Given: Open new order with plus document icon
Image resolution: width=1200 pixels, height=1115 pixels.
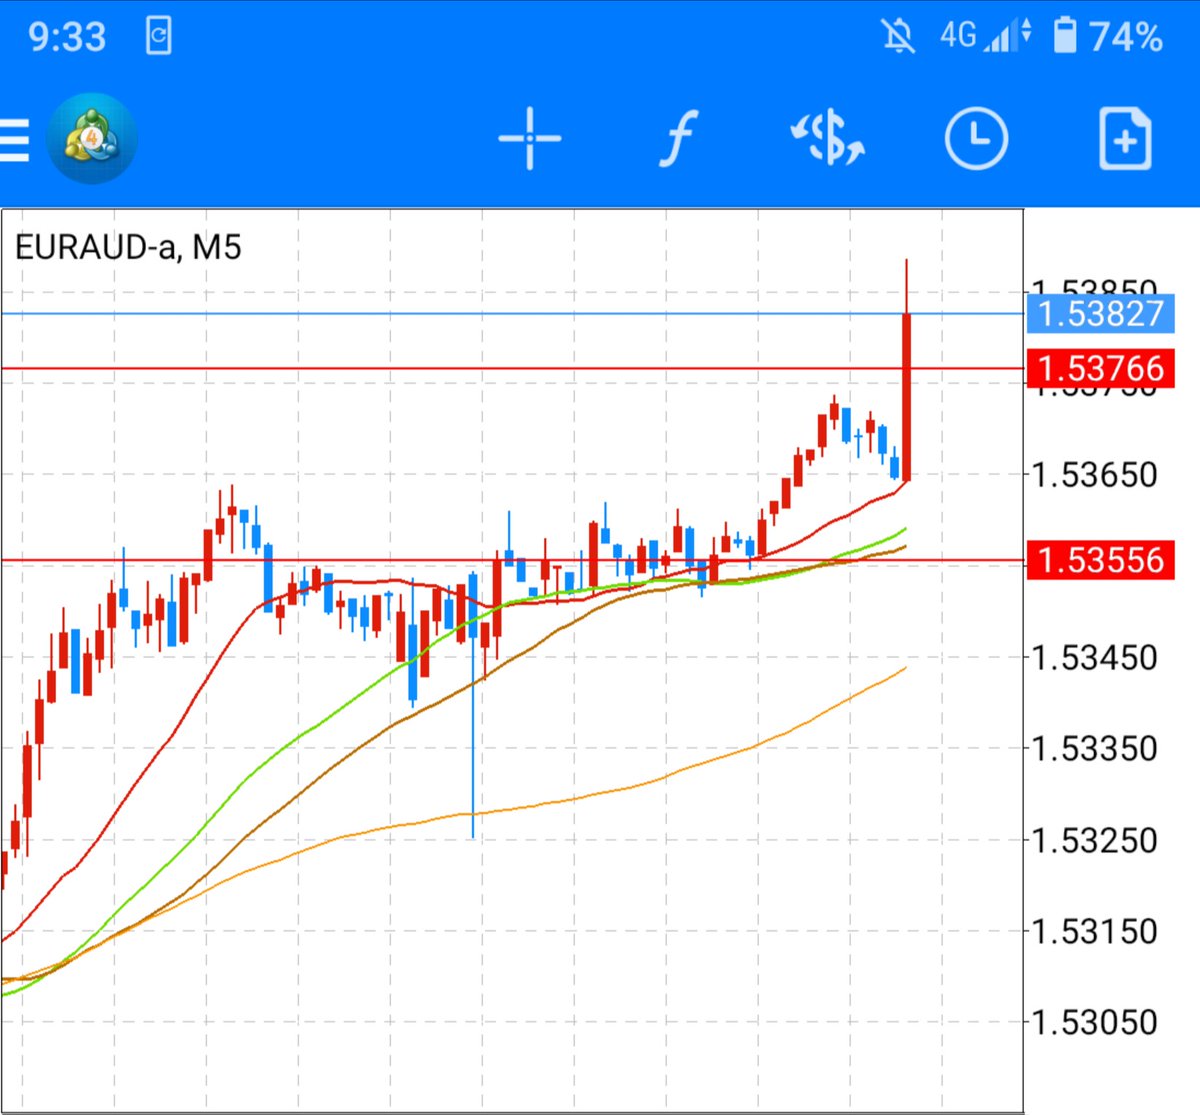Looking at the screenshot, I should (1125, 138).
